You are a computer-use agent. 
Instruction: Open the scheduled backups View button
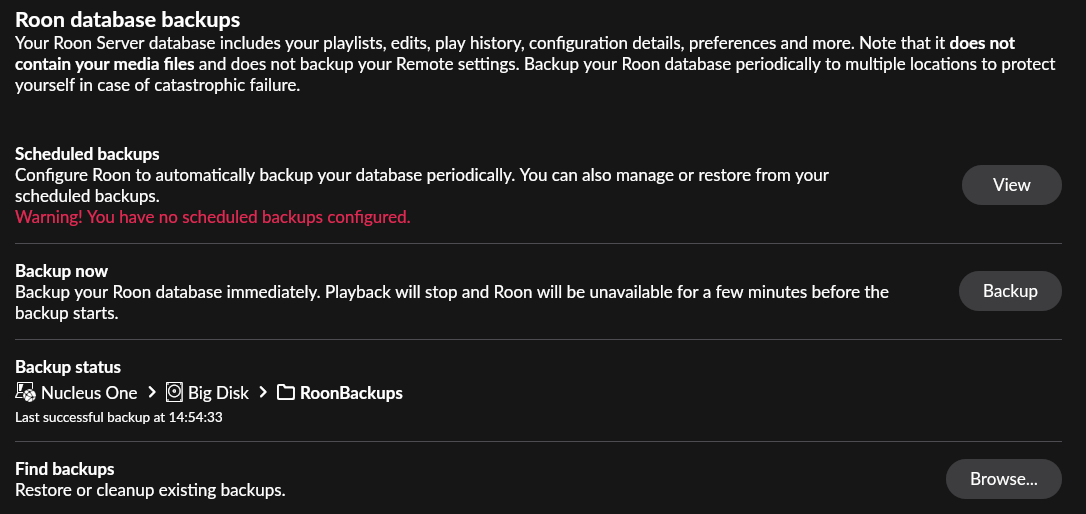[x=1011, y=185]
